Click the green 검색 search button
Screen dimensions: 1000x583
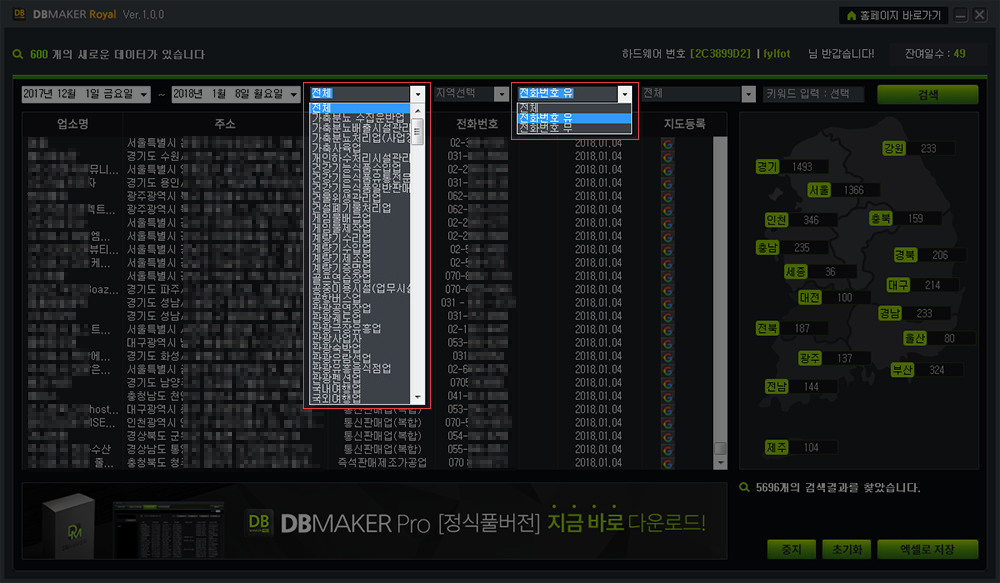927,94
